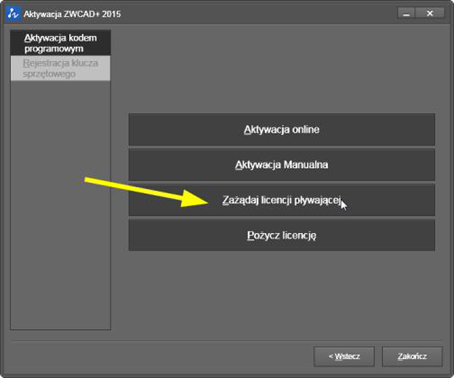Viewport: 454px width, 378px height.
Task: Choose the Aktywacja online option
Action: 282,129
